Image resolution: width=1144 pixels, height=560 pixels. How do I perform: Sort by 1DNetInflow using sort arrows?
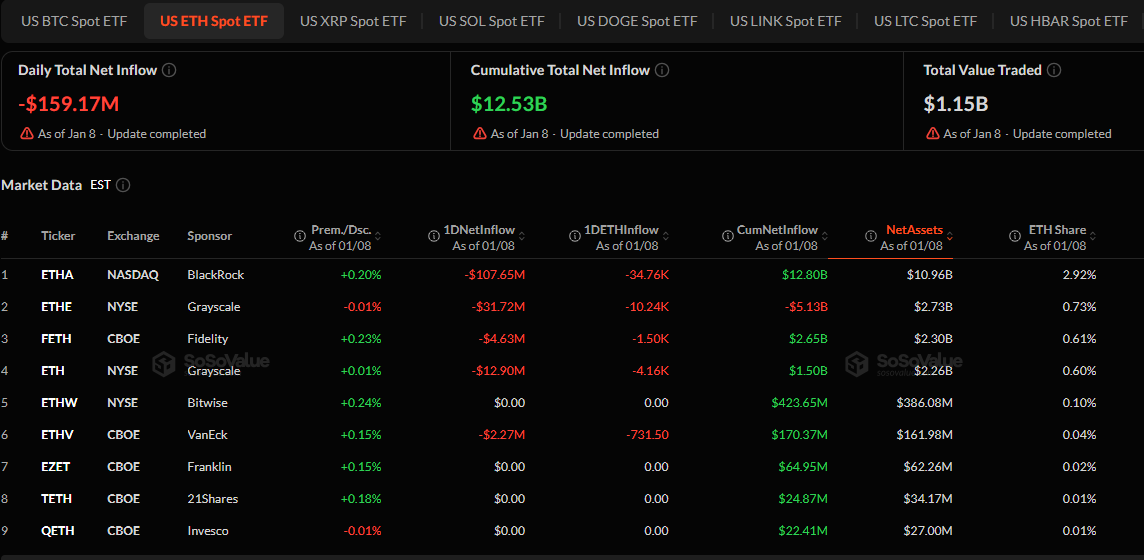click(x=522, y=237)
